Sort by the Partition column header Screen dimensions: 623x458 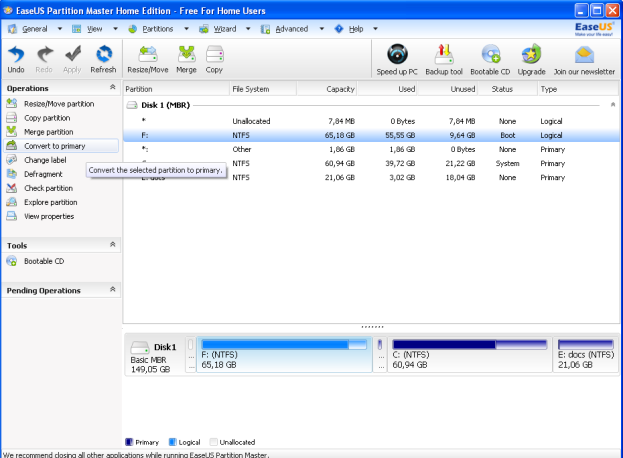pos(176,89)
